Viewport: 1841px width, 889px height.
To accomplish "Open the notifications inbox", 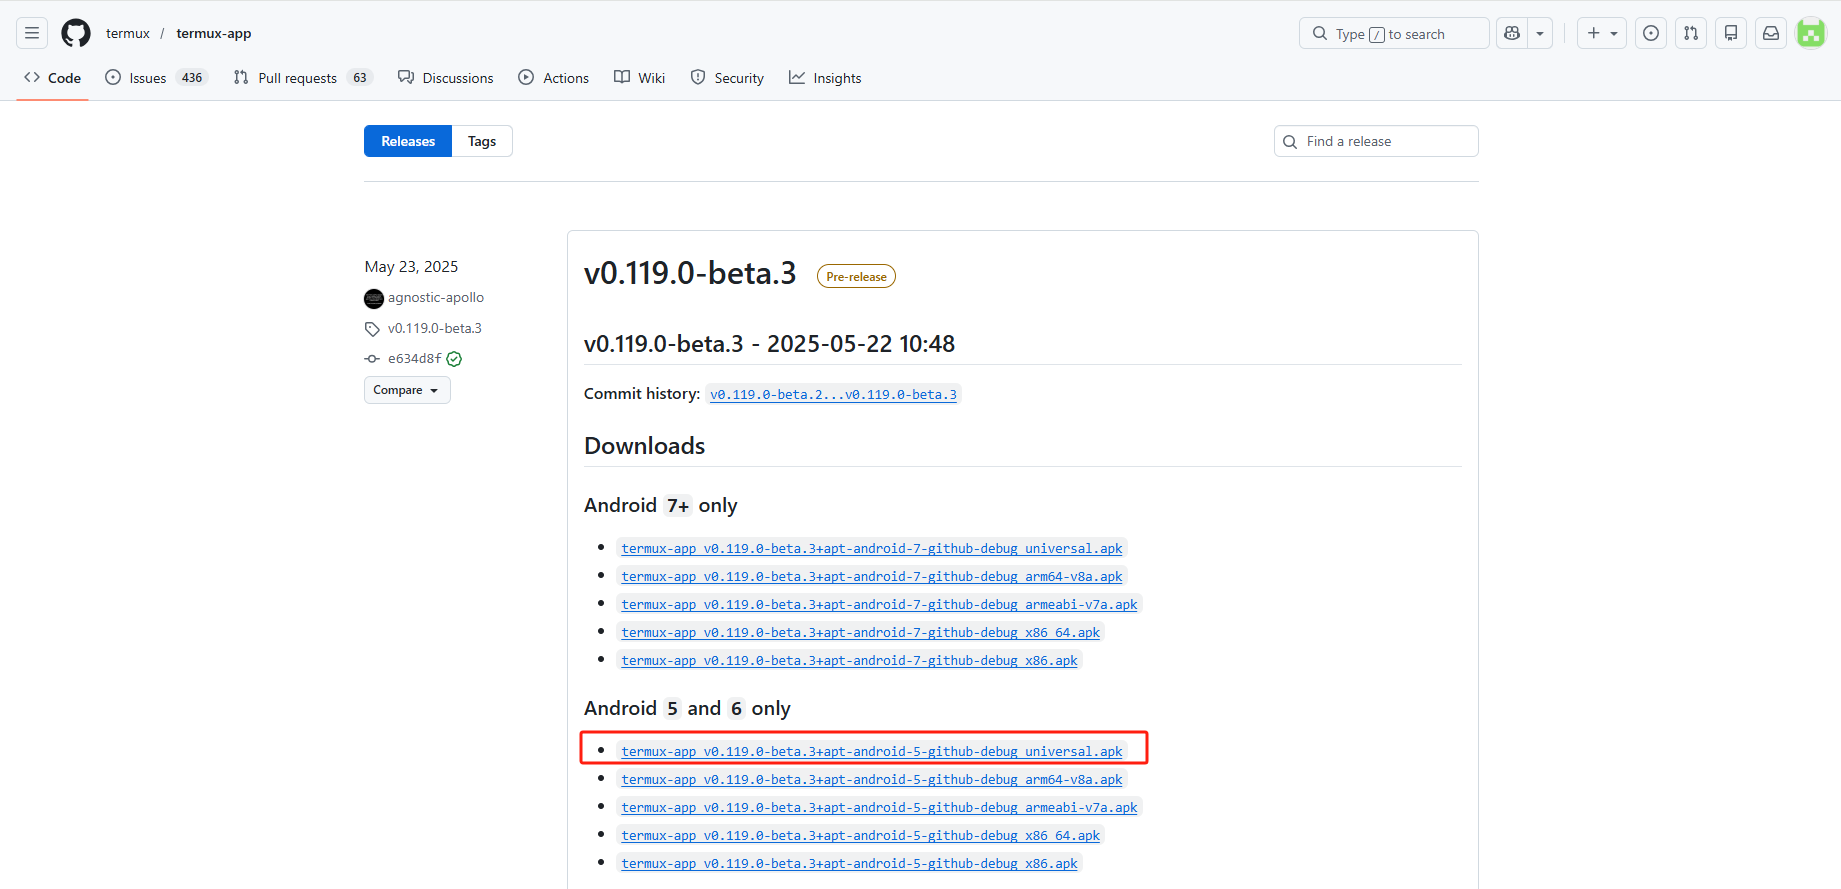I will point(1771,33).
